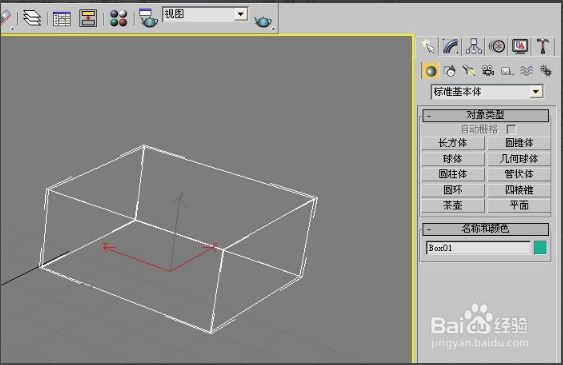
Task: Open the render type 视图 dropdown
Action: [x=205, y=14]
